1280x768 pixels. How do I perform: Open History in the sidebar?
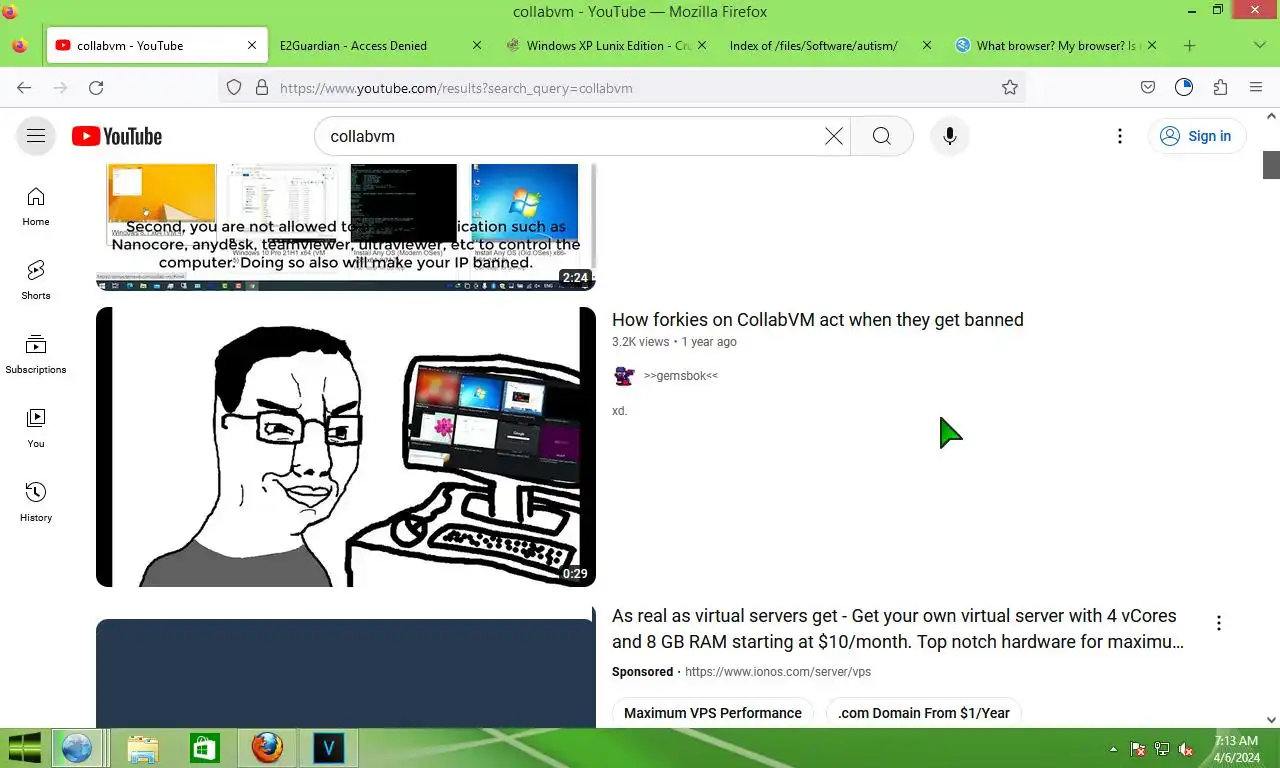click(x=36, y=502)
